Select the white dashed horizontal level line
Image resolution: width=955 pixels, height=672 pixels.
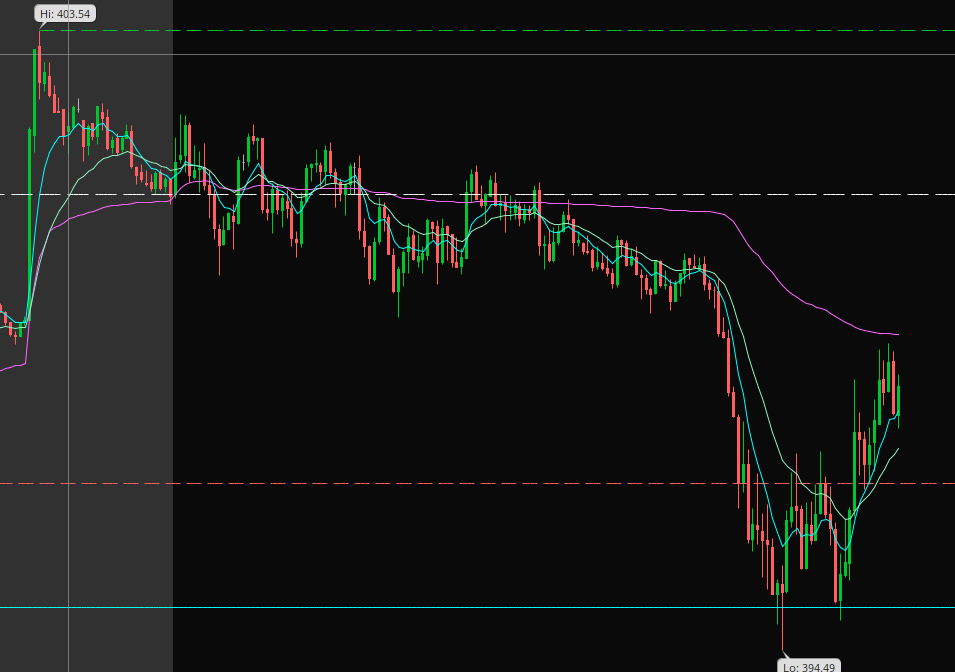point(478,194)
